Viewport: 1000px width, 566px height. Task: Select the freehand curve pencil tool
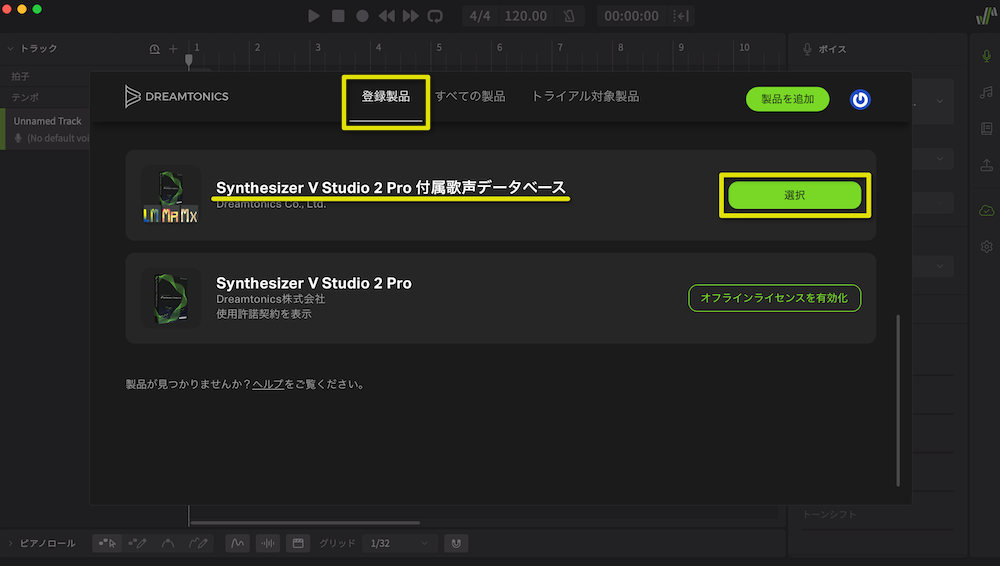pos(198,544)
